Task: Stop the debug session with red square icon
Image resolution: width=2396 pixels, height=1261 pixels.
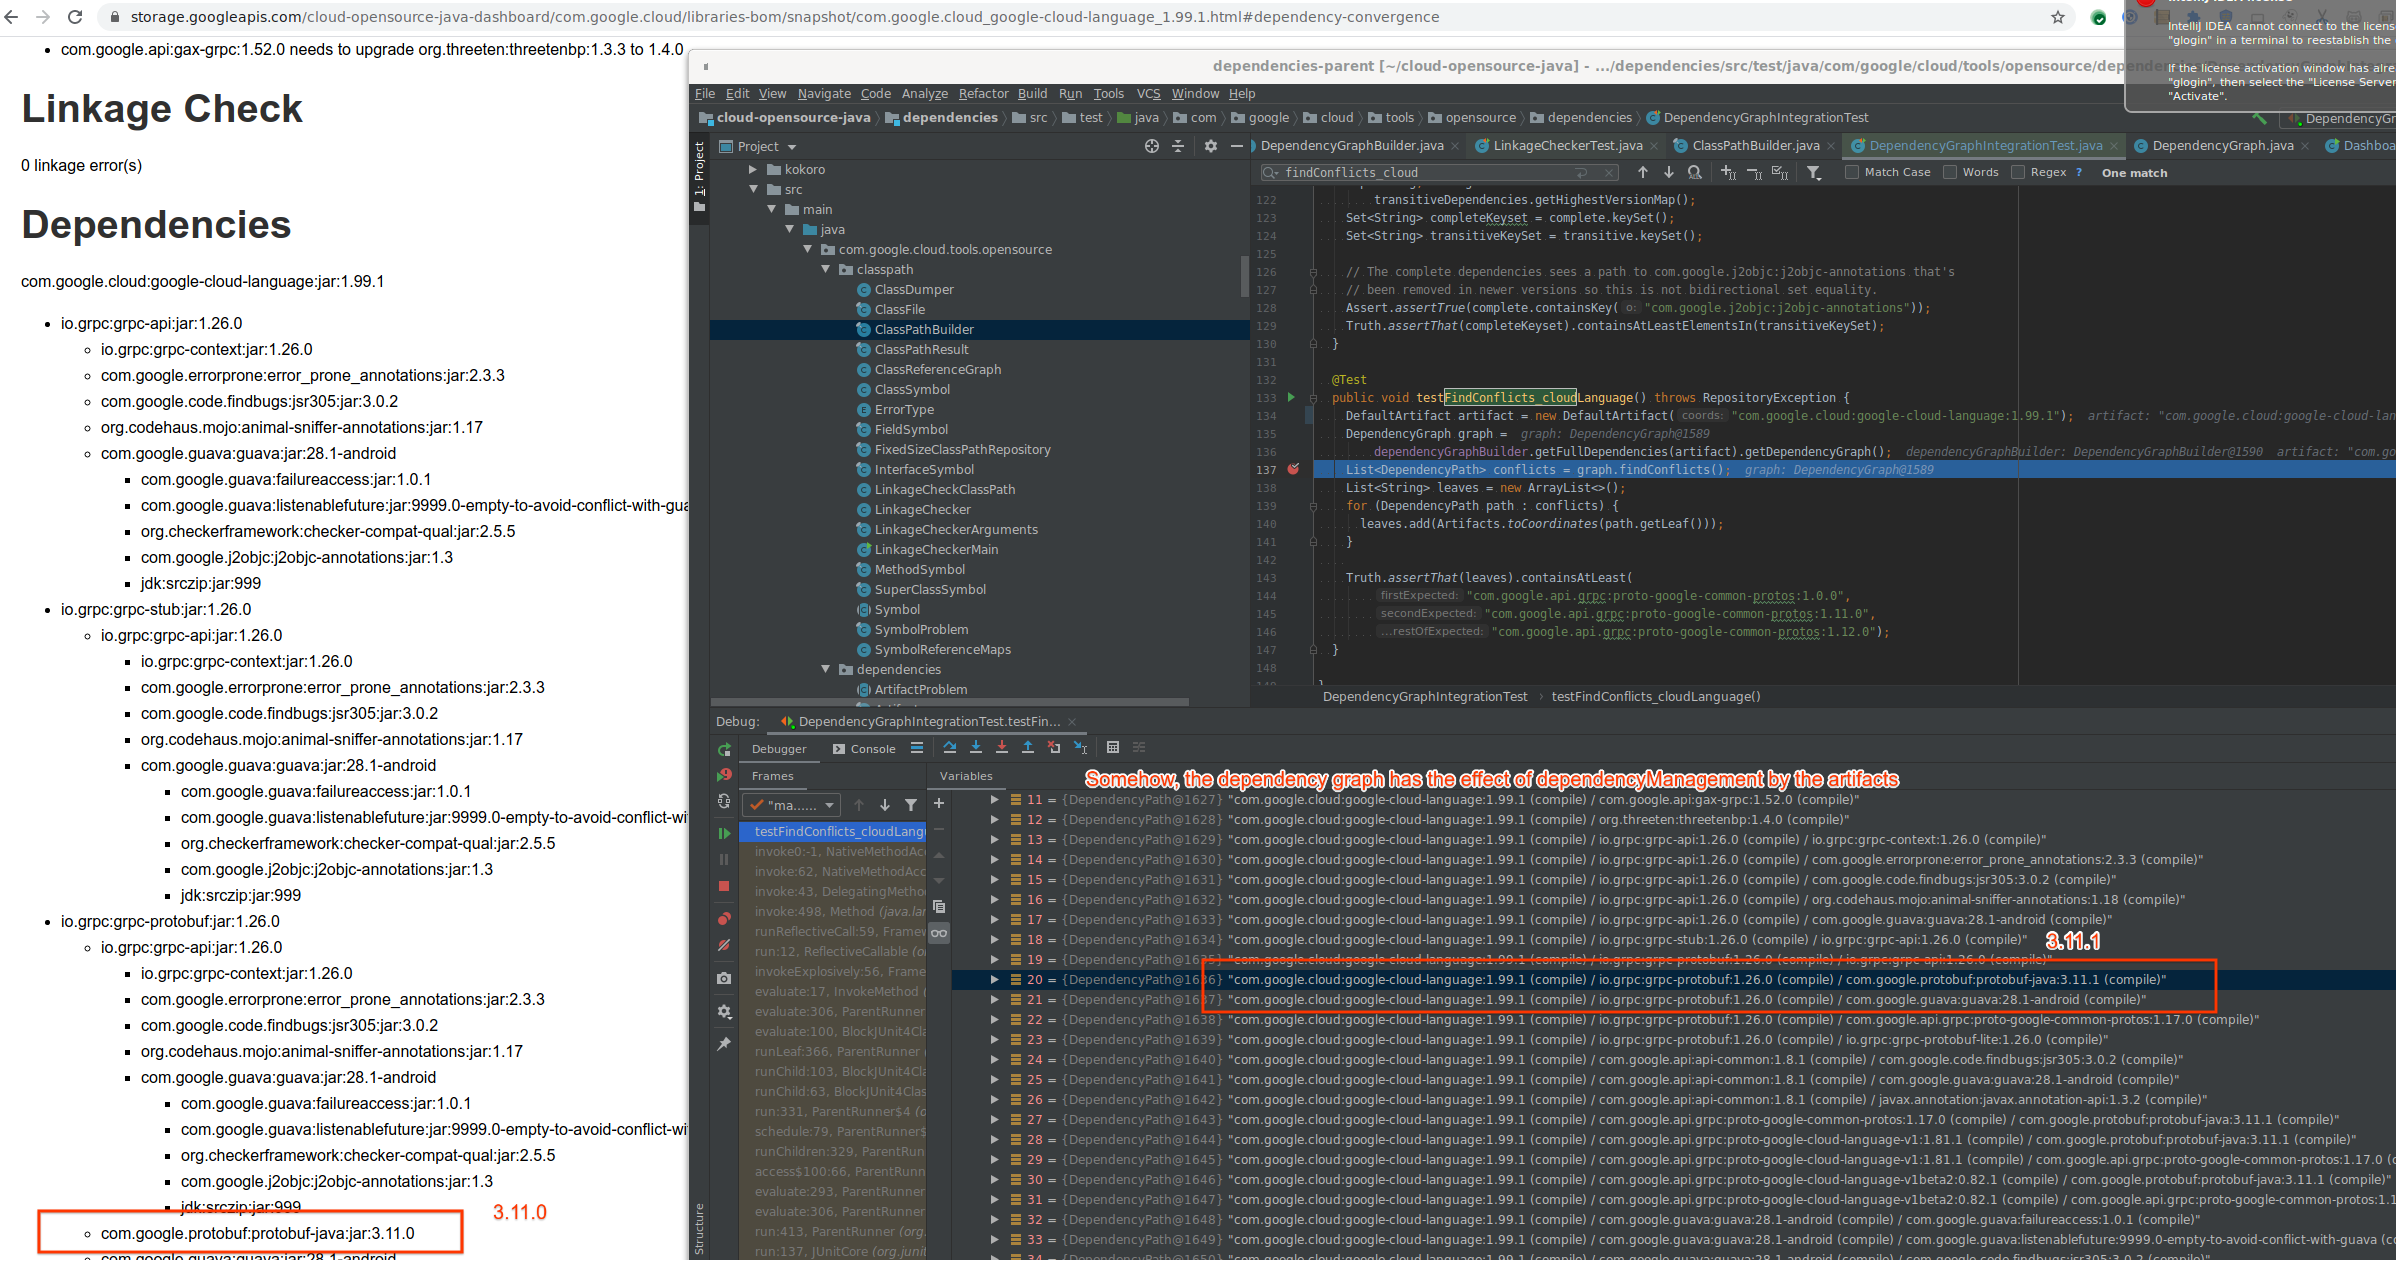Action: pos(724,886)
